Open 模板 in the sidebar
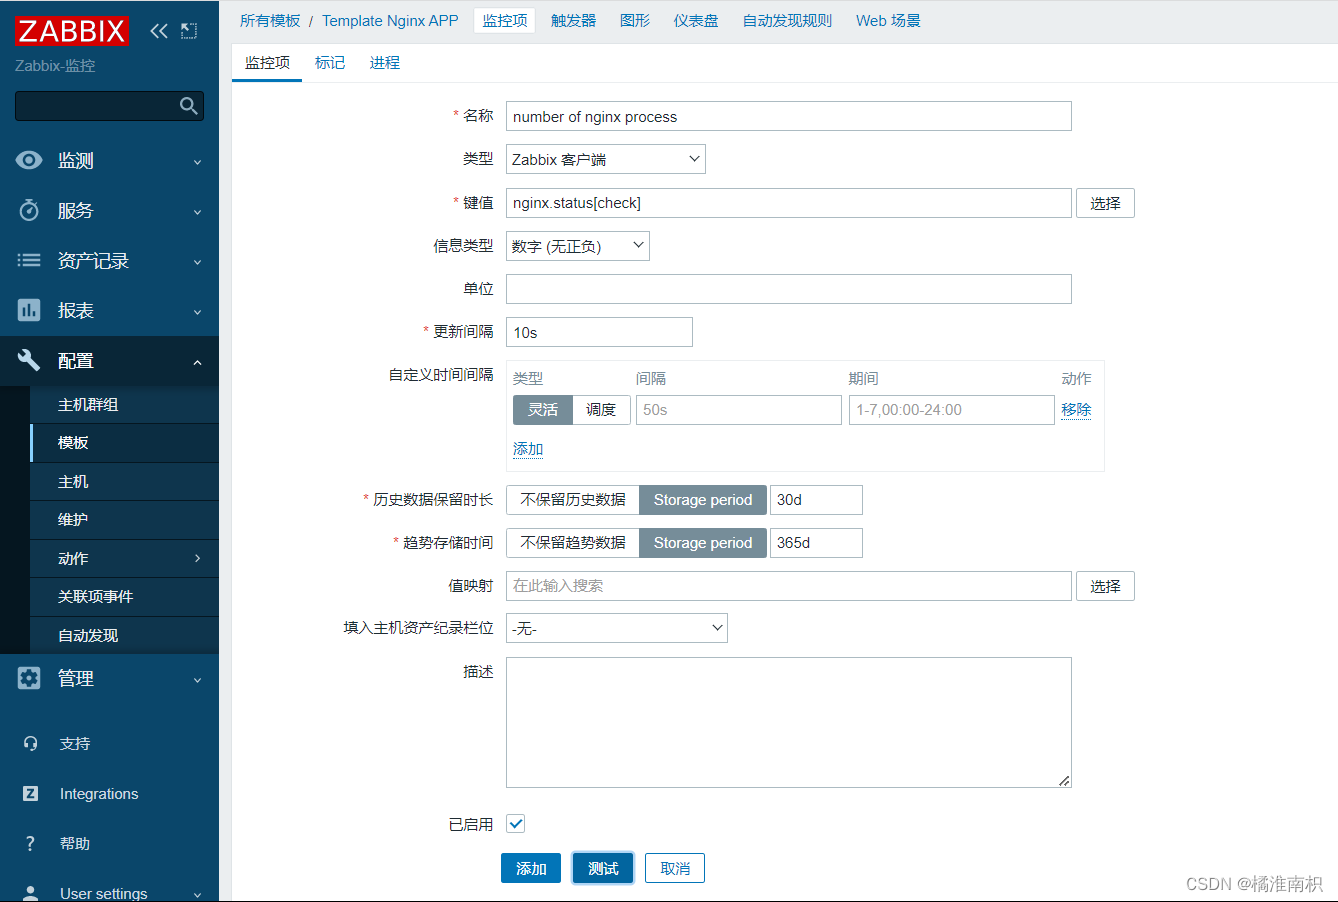Viewport: 1338px width, 902px height. click(x=125, y=443)
